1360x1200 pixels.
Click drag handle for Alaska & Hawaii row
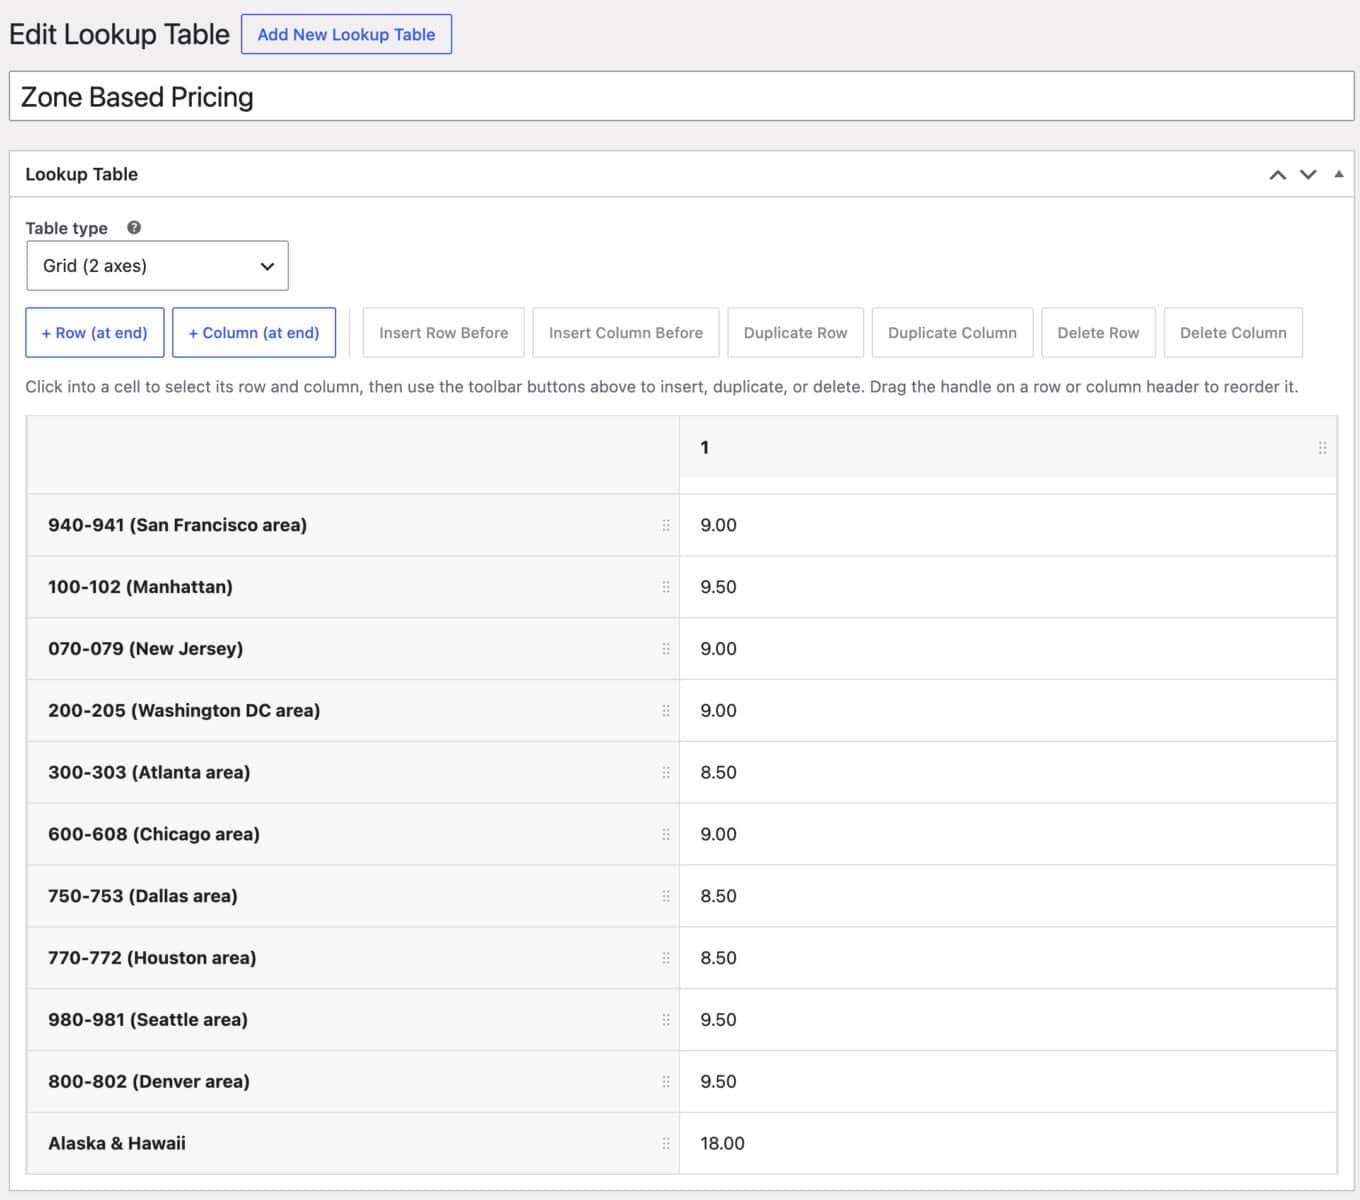click(x=666, y=1144)
